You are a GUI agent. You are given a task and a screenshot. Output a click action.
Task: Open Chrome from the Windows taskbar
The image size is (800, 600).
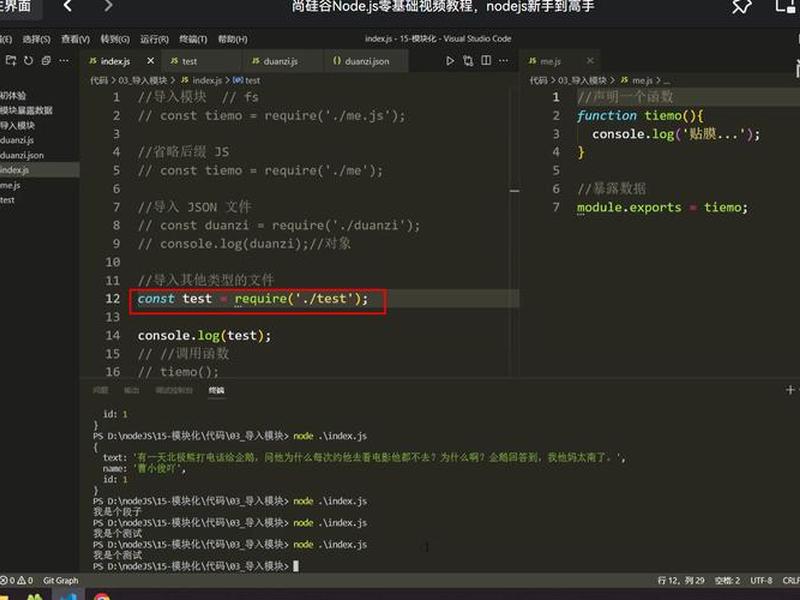pos(102,596)
